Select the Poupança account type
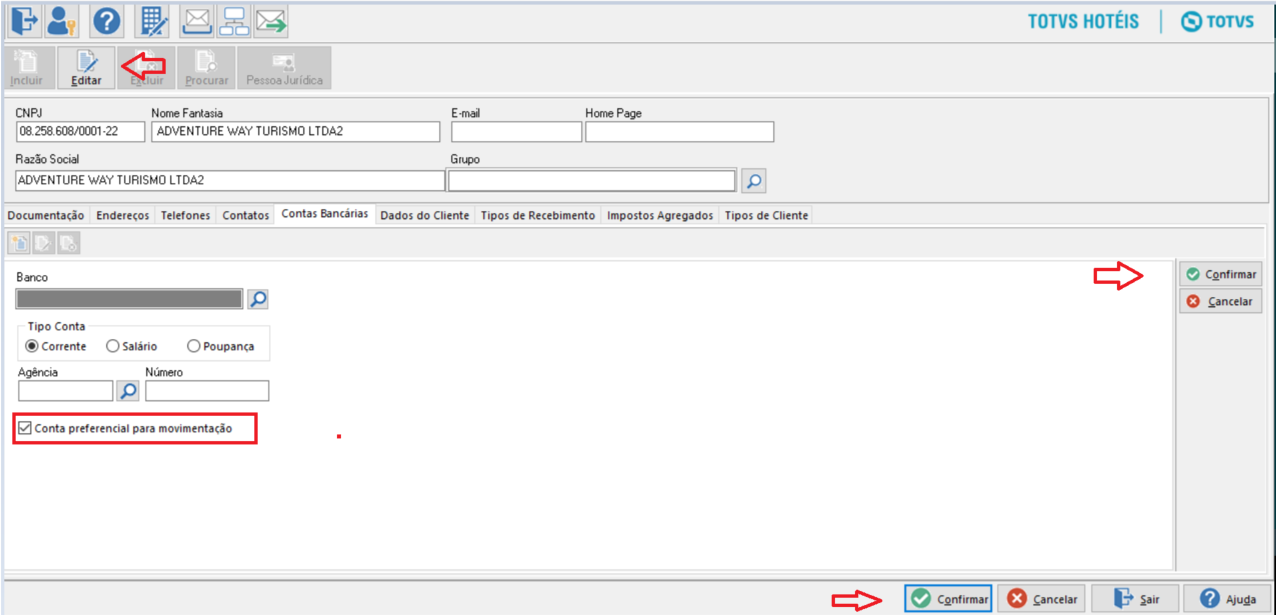The width and height of the screenshot is (1276, 615). pyautogui.click(x=221, y=346)
